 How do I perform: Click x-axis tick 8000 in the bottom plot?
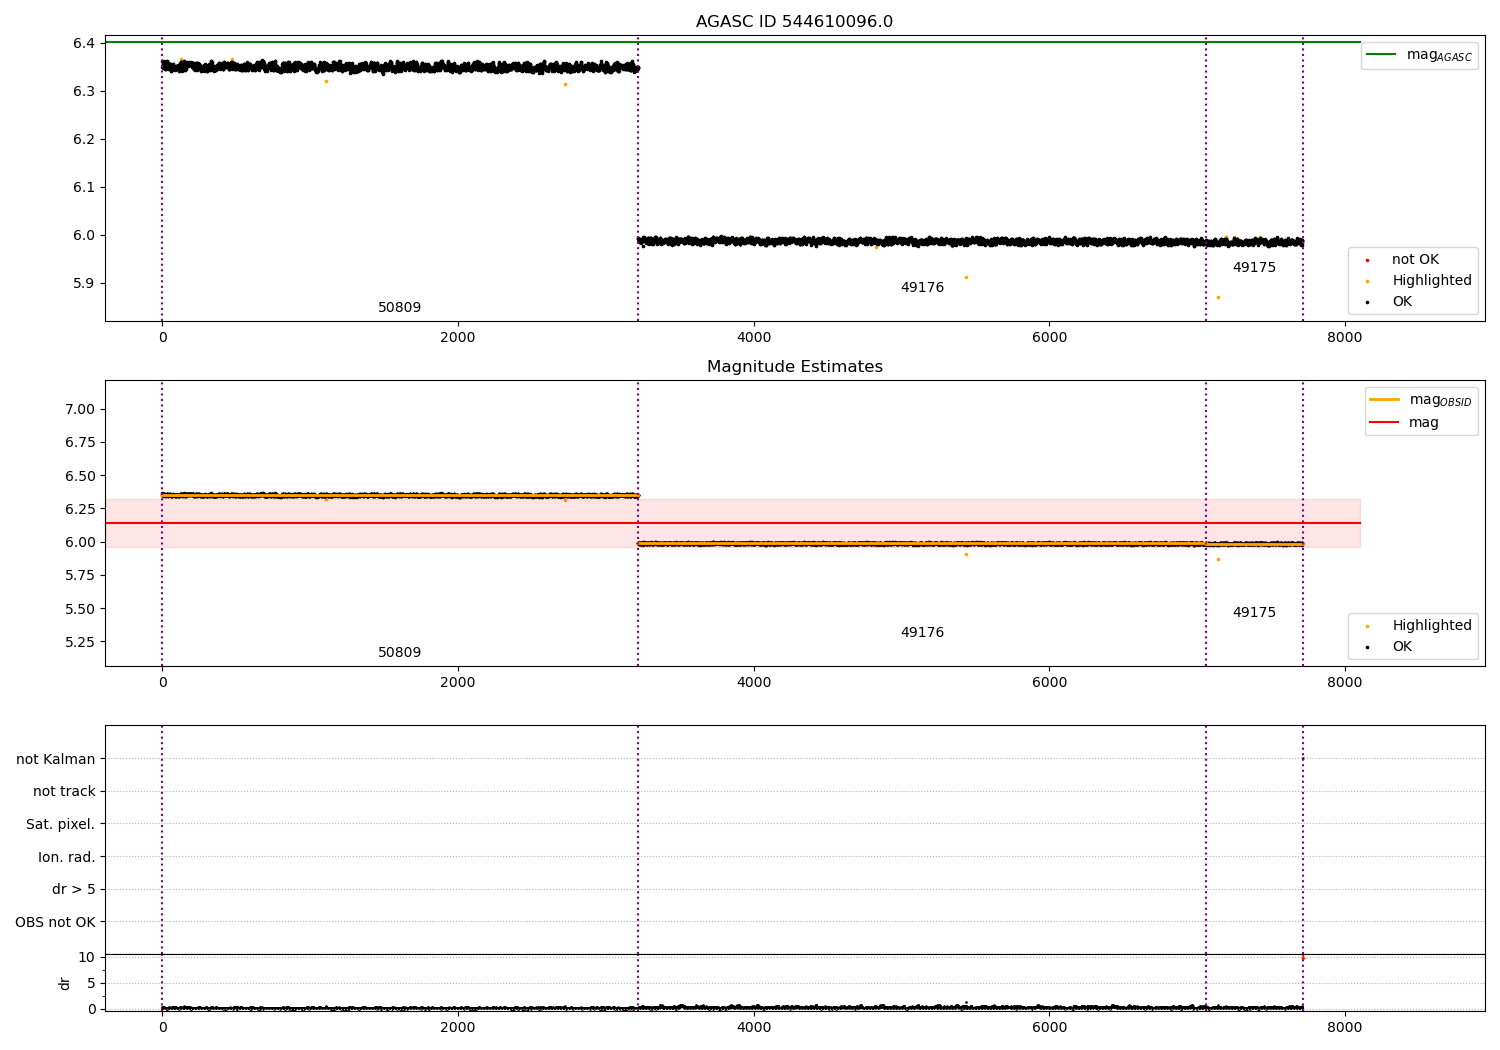click(1345, 1027)
